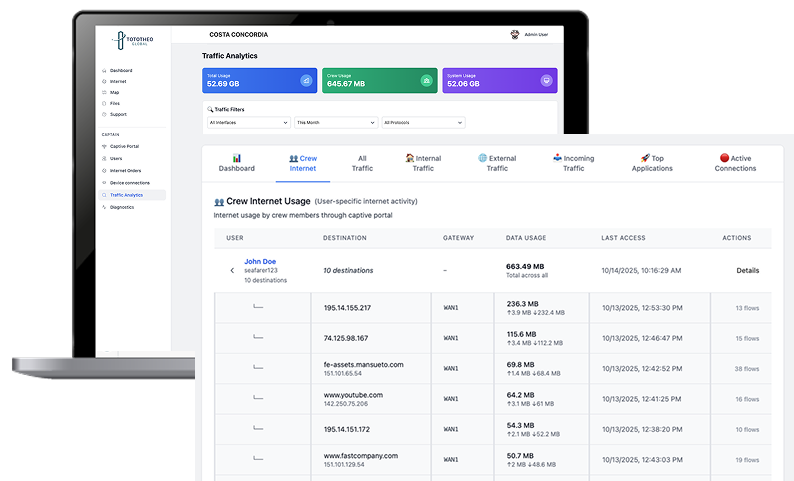Open the All Interfaces dropdown
The height and width of the screenshot is (481, 794).
(x=249, y=123)
